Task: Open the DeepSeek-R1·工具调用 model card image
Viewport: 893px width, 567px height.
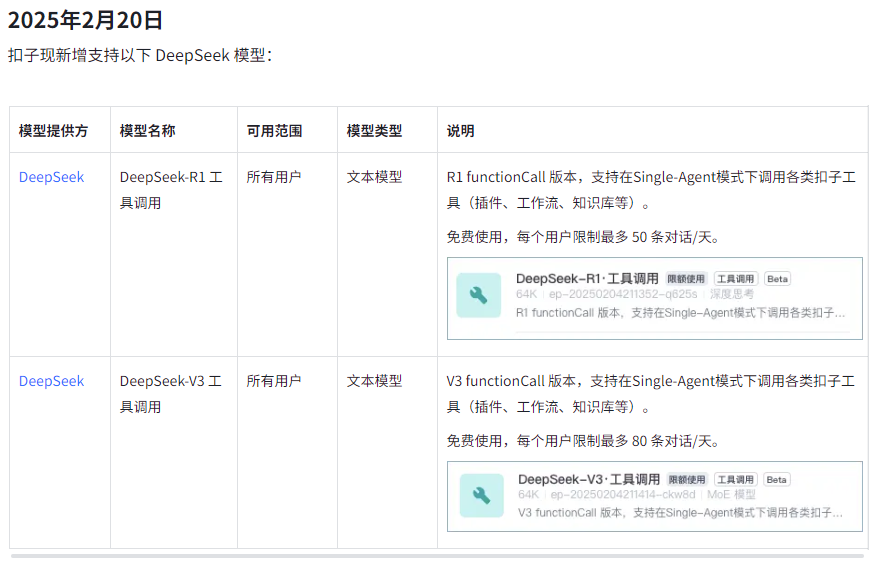Action: 655,298
